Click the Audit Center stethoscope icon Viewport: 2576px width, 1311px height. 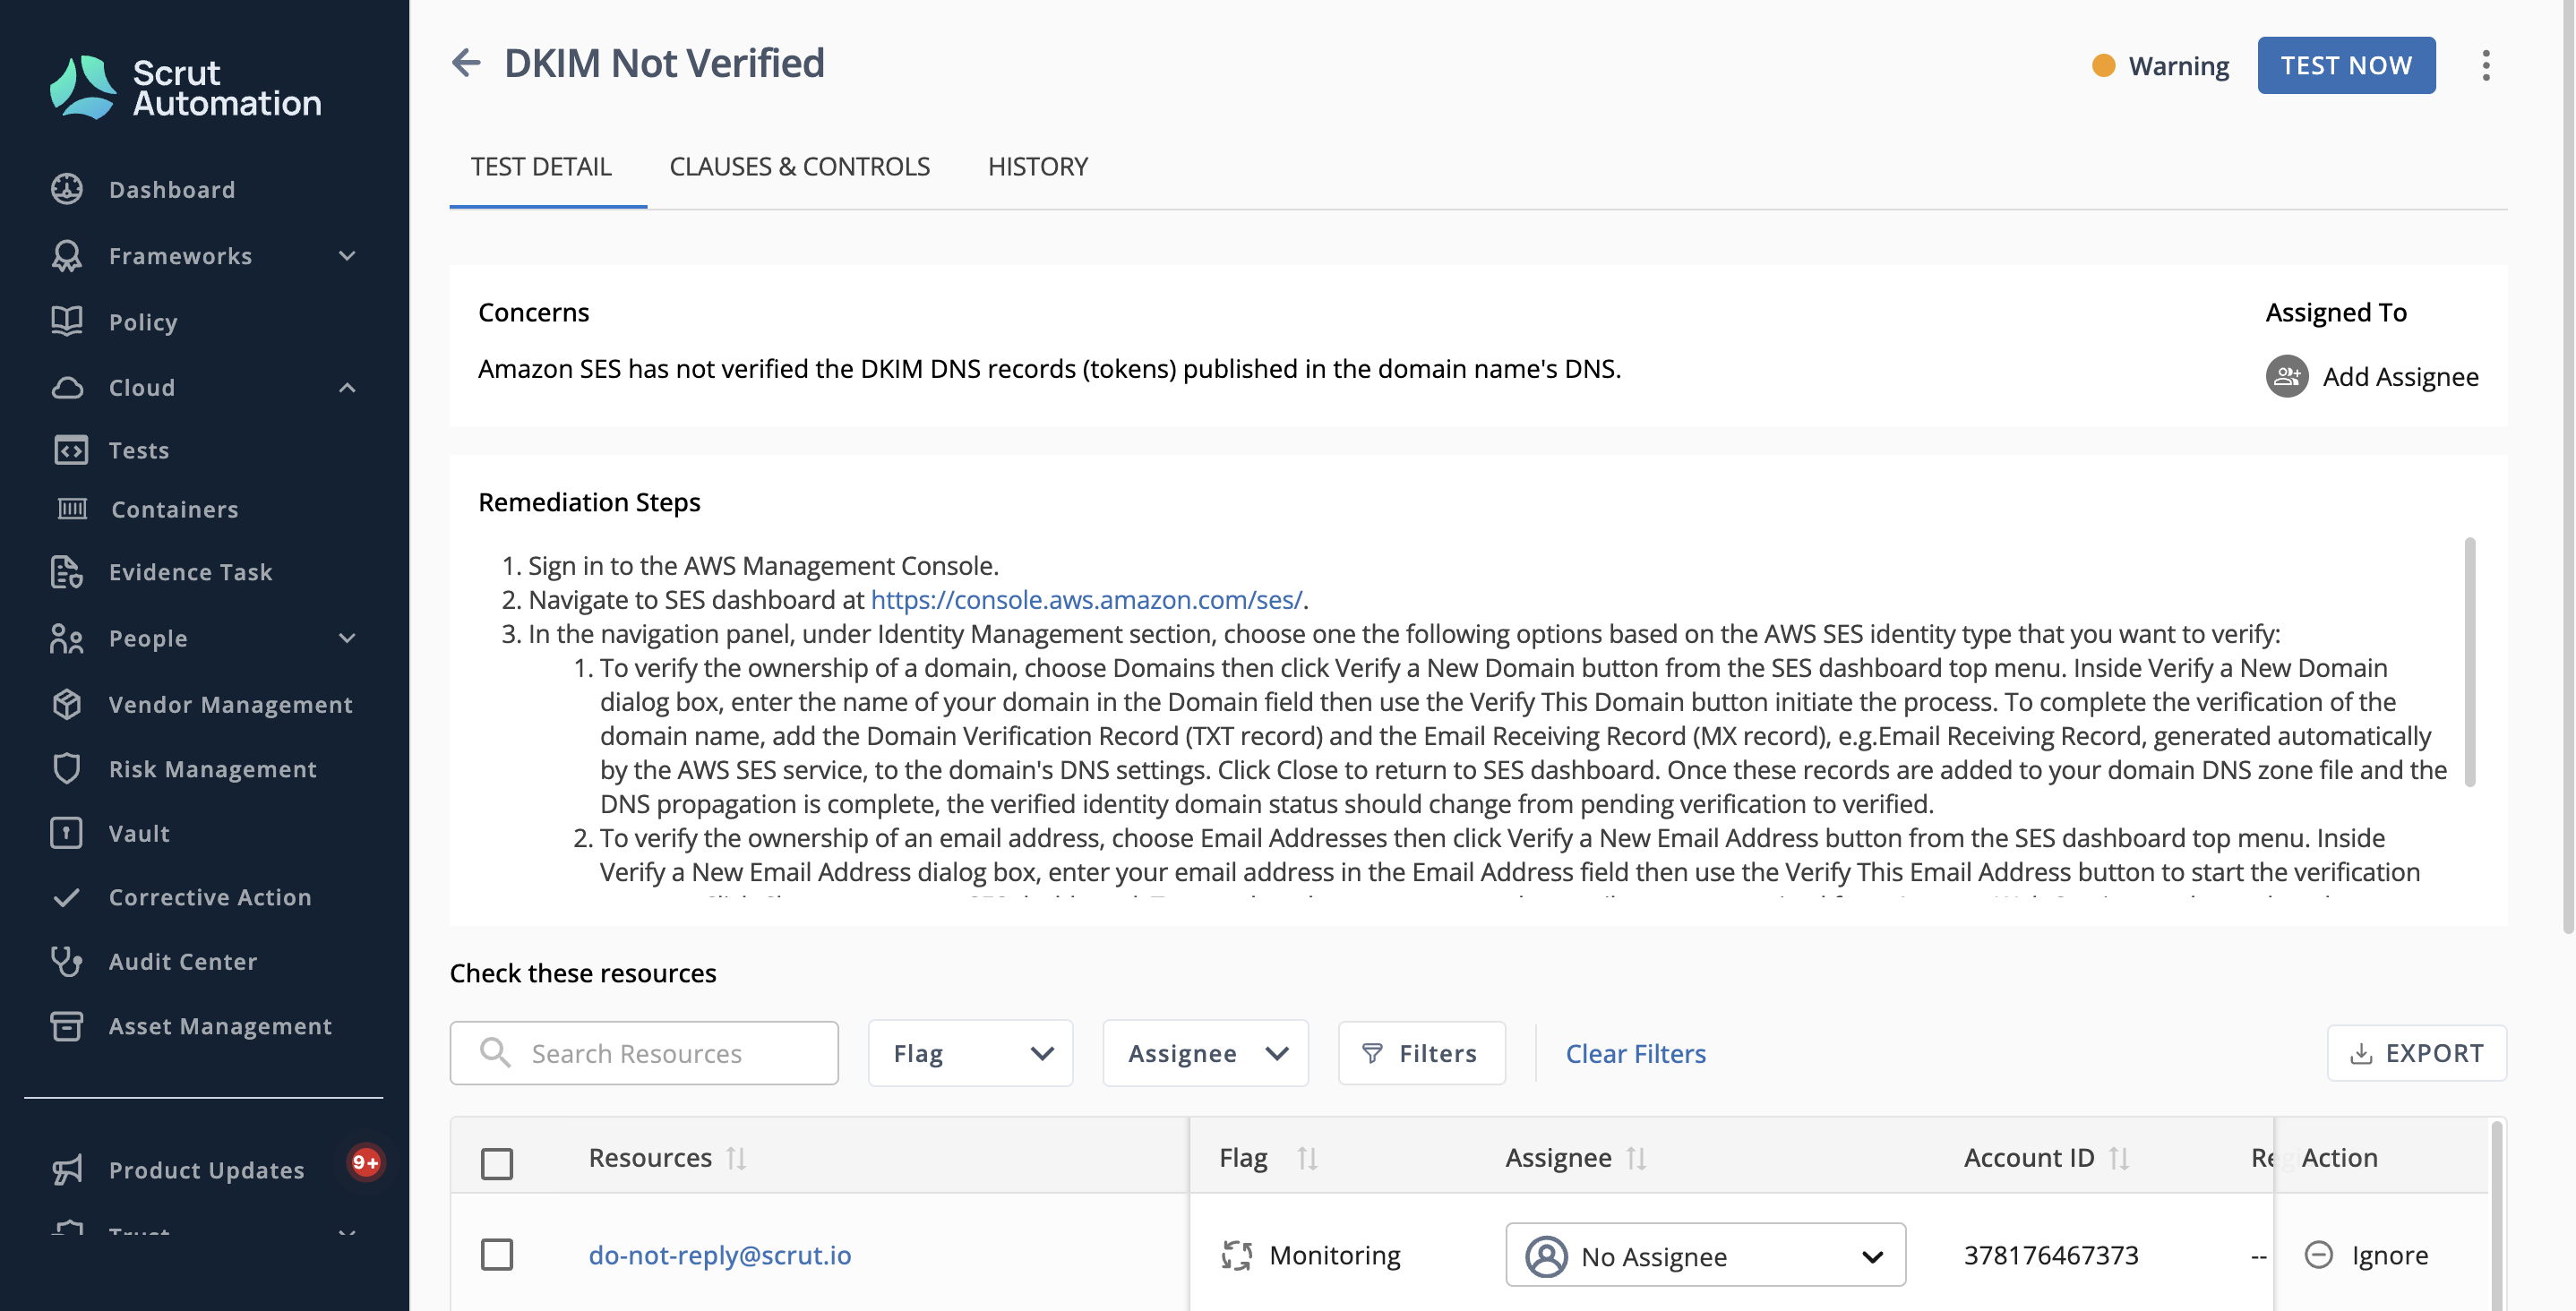tap(67, 961)
